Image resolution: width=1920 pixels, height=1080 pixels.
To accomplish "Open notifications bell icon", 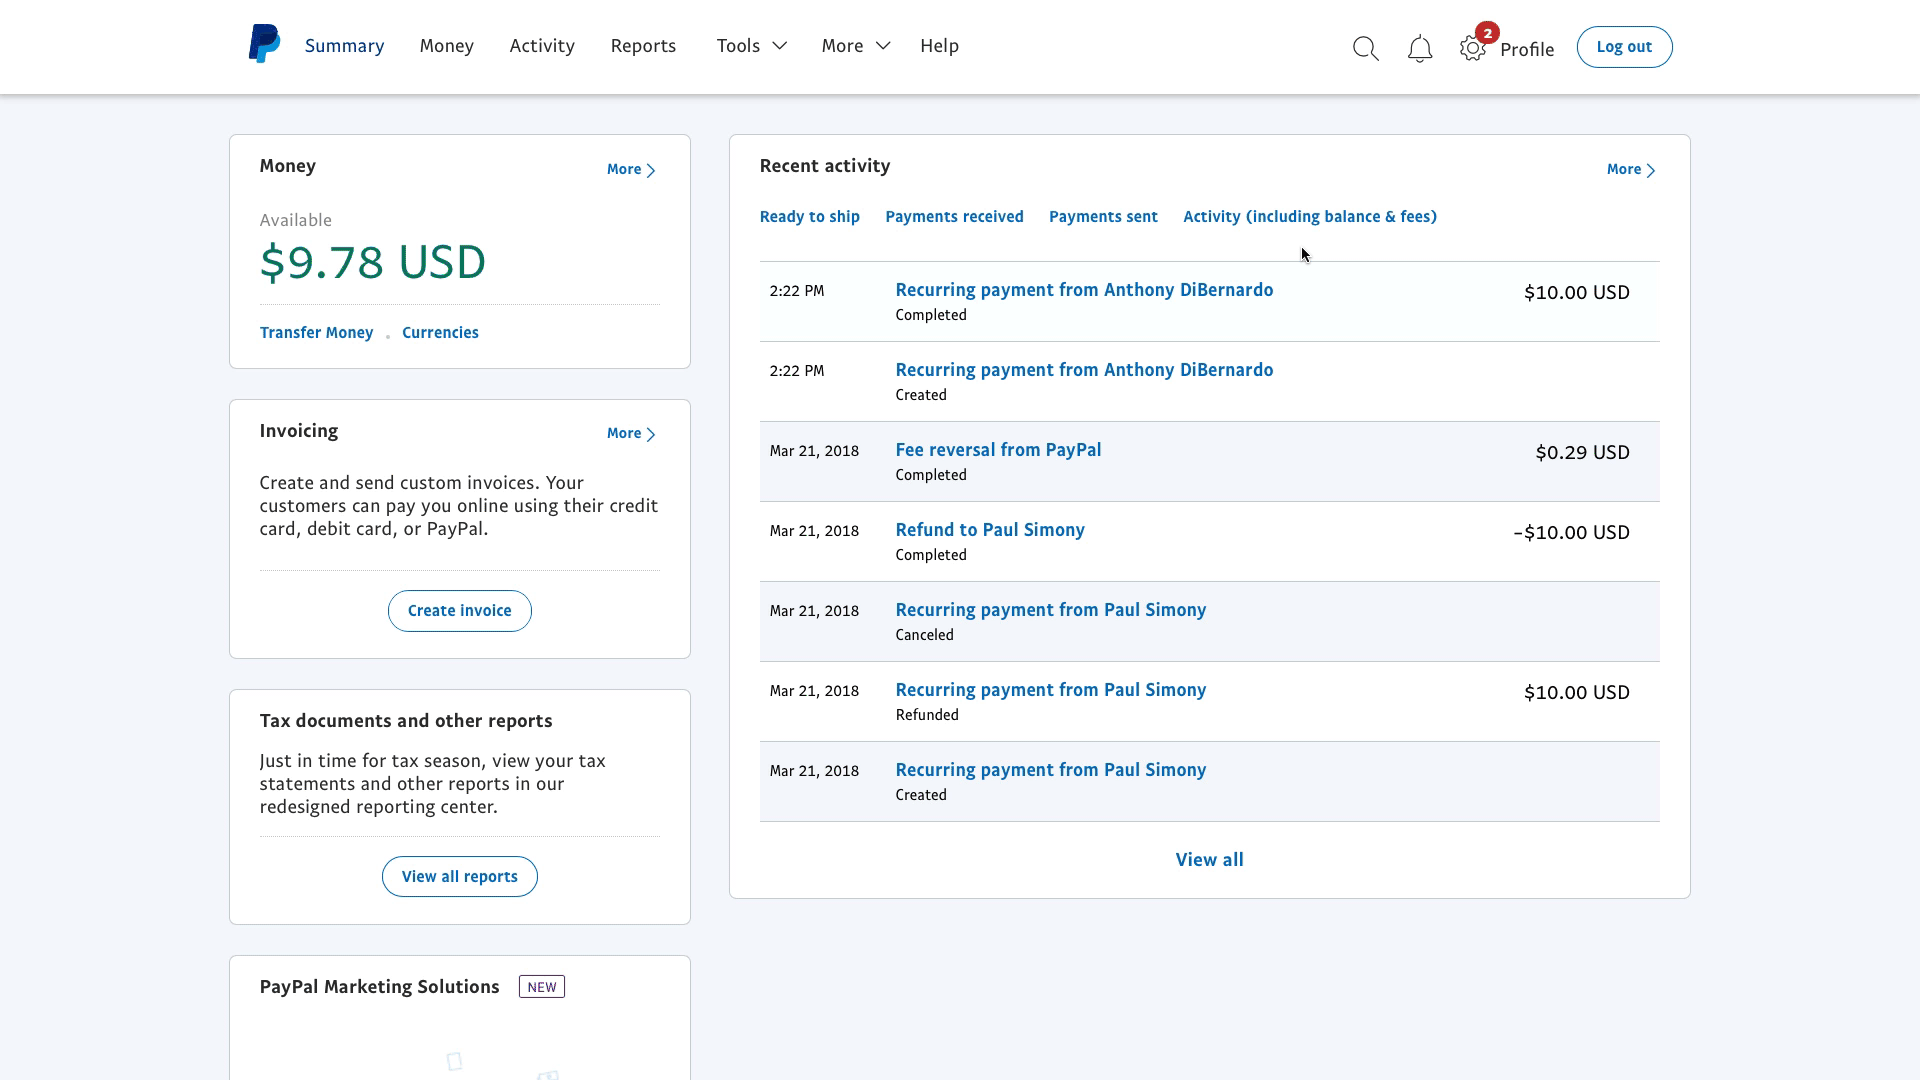I will tap(1419, 49).
